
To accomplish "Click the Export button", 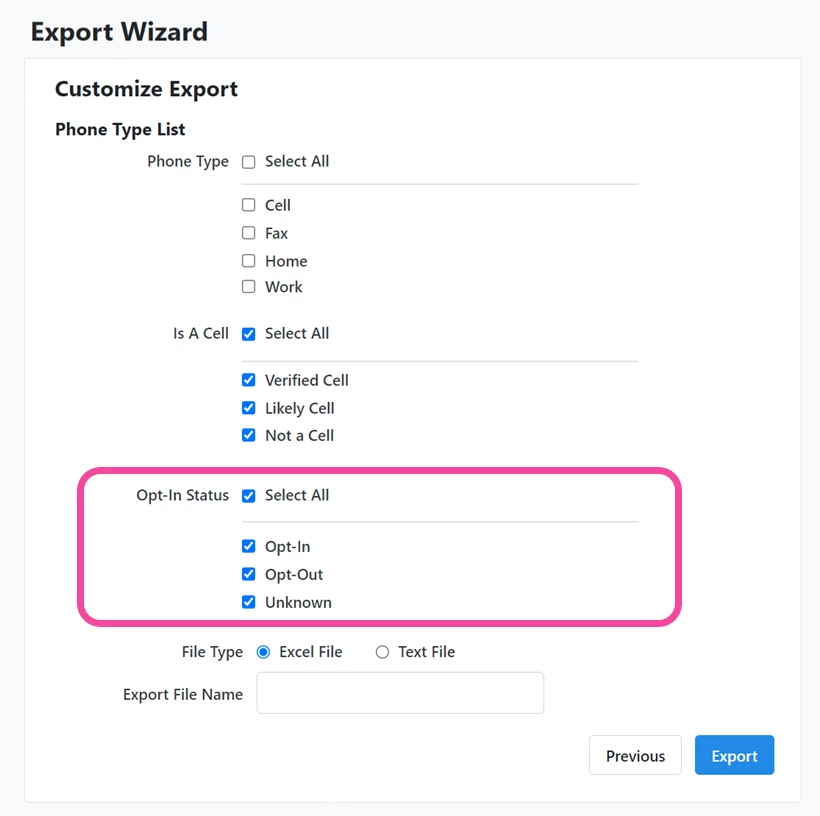I will (x=734, y=755).
